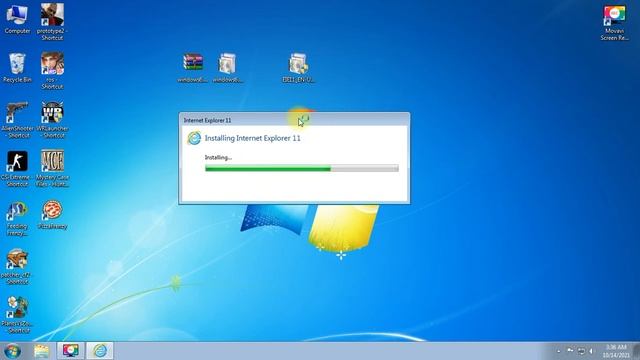Switch to Movavi Screen Recorder taskbar button
The width and height of the screenshot is (640, 360).
tap(71, 351)
